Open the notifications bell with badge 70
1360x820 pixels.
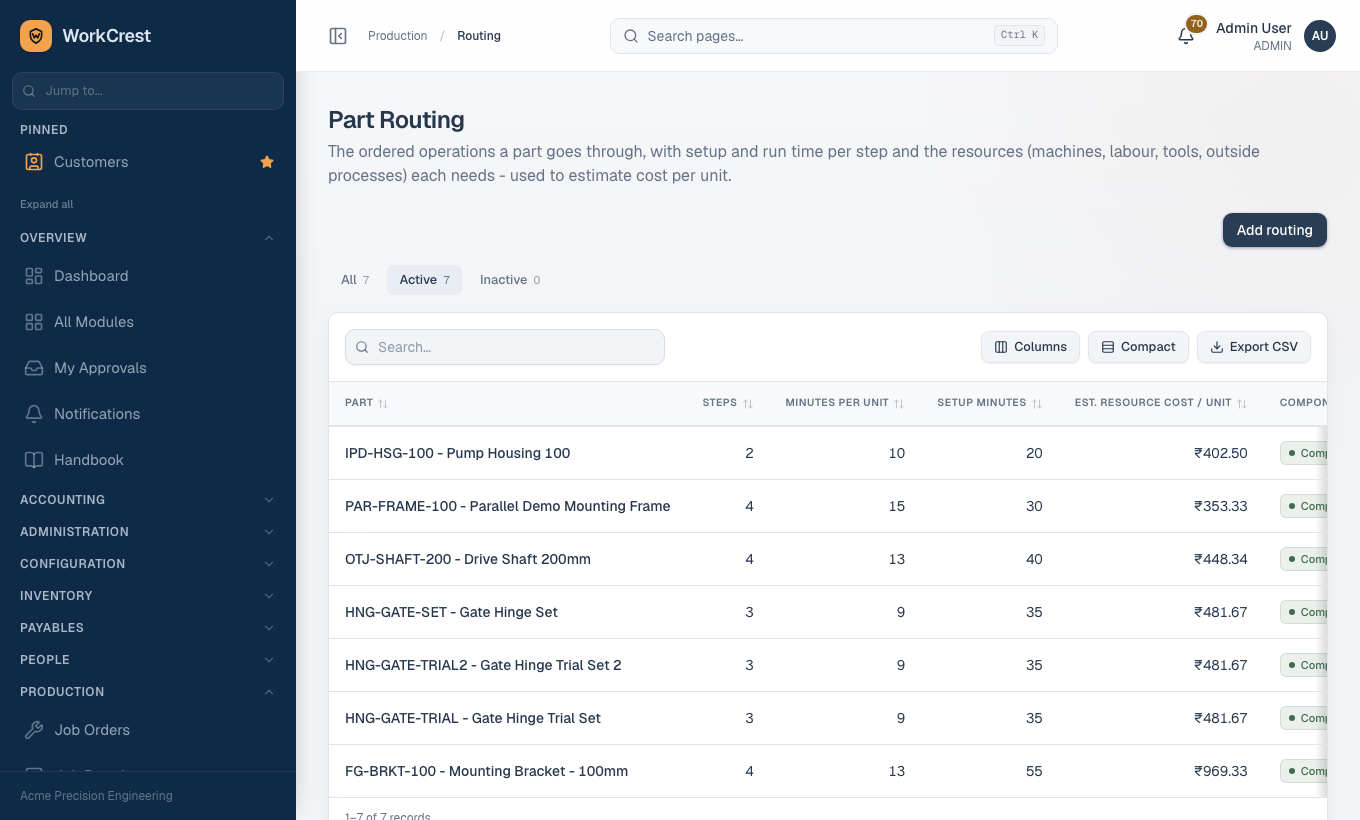click(x=1186, y=36)
